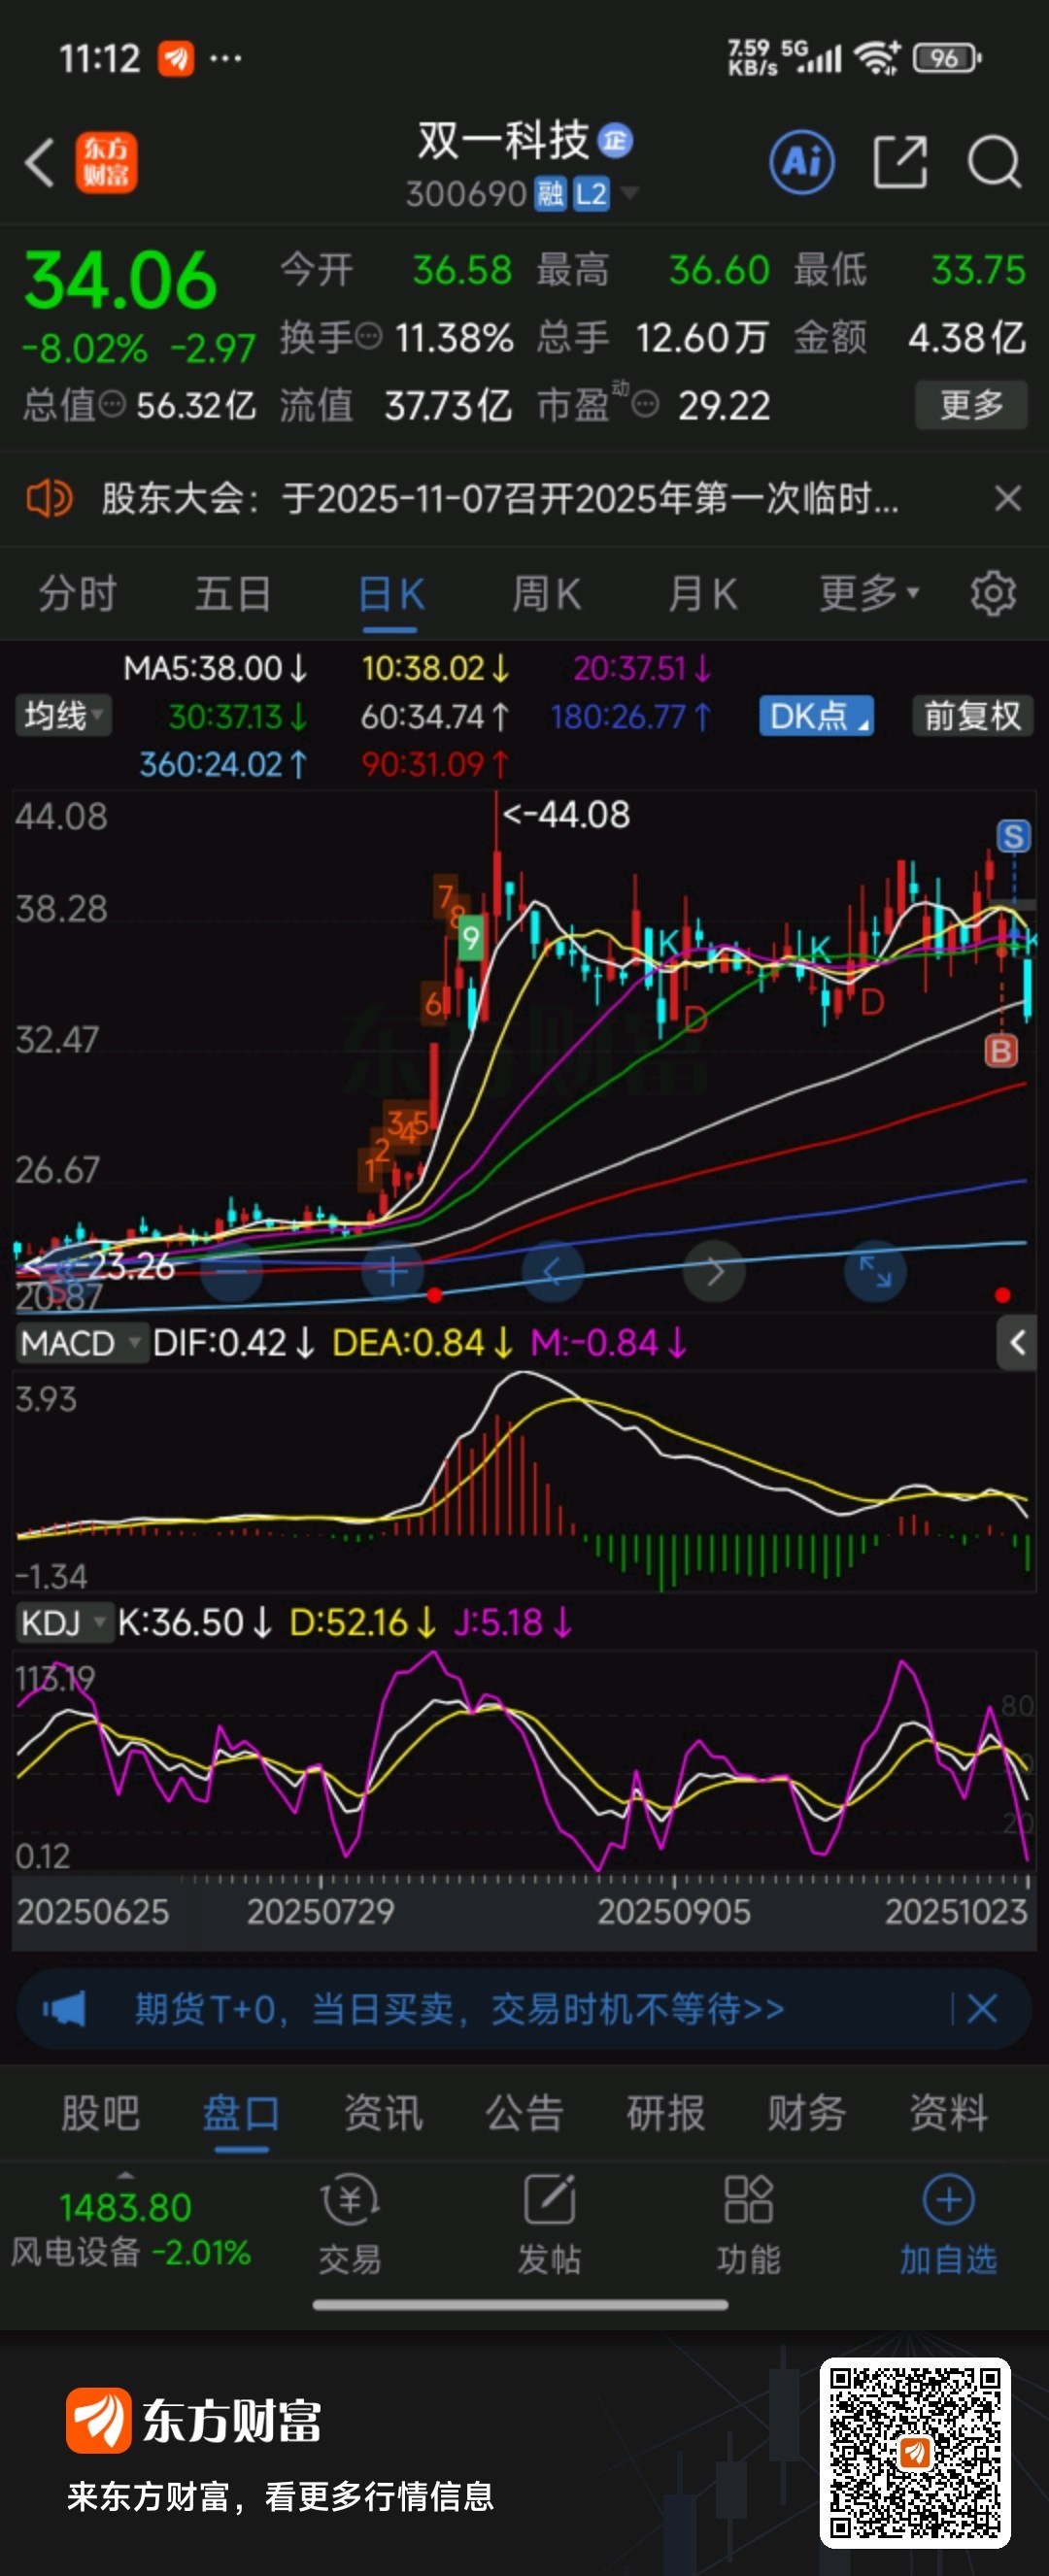Open the 东方财富 home logo
Image resolution: width=1049 pixels, height=2576 pixels.
coord(106,162)
